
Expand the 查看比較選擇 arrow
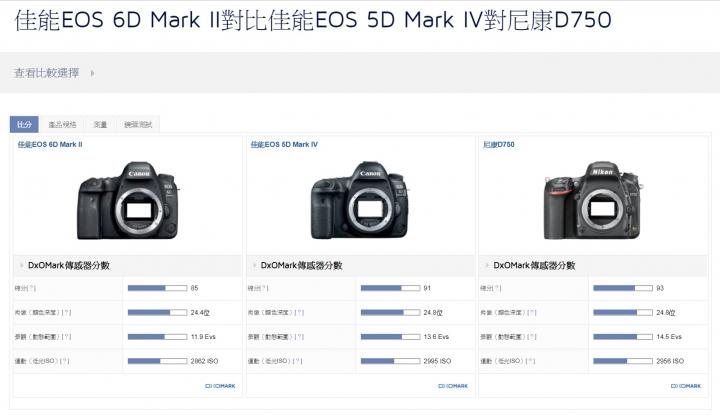click(x=92, y=73)
